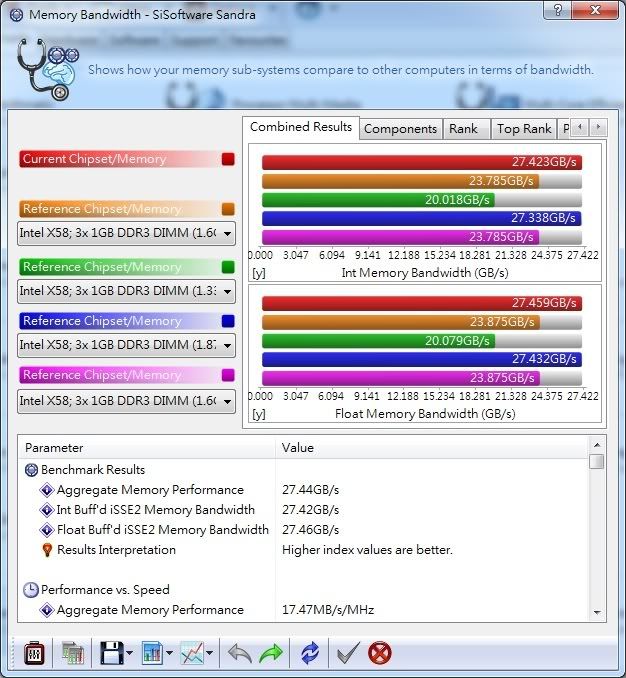Click the Int Memory Bandwidth [y] axis toggle
The width and height of the screenshot is (626, 678).
[x=259, y=273]
